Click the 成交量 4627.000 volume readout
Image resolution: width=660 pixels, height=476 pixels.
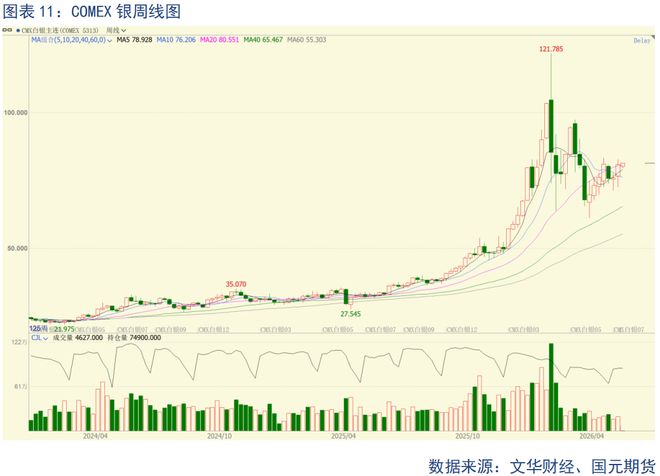click(x=77, y=338)
